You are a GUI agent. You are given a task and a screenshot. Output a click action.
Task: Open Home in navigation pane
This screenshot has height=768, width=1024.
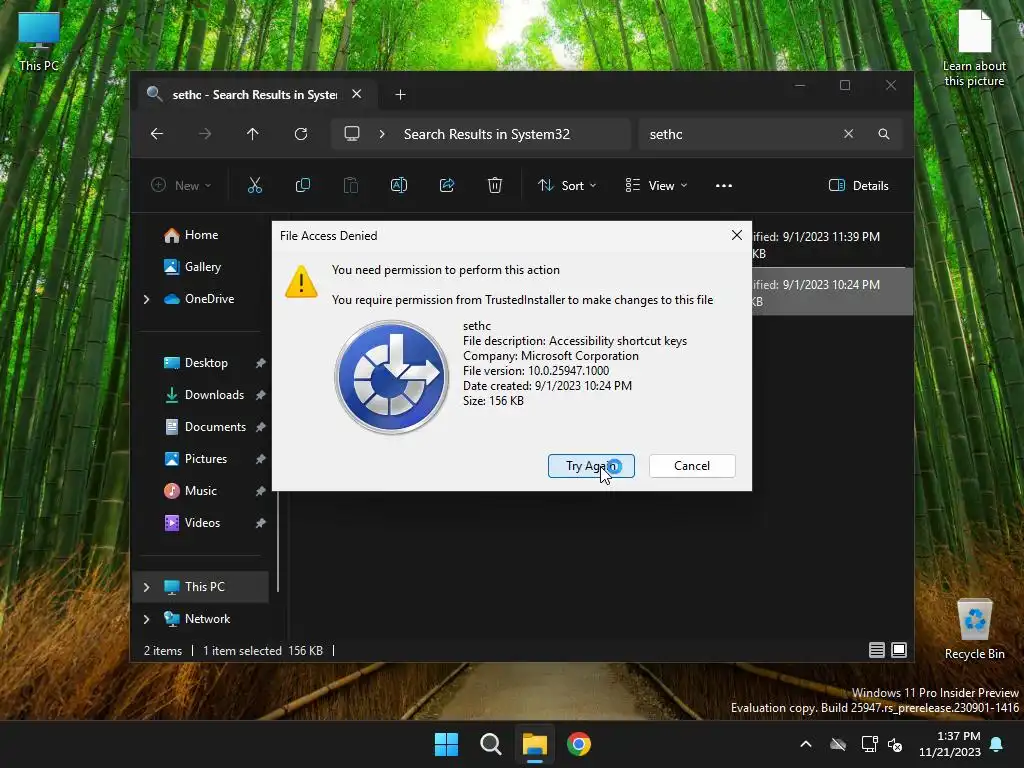201,234
